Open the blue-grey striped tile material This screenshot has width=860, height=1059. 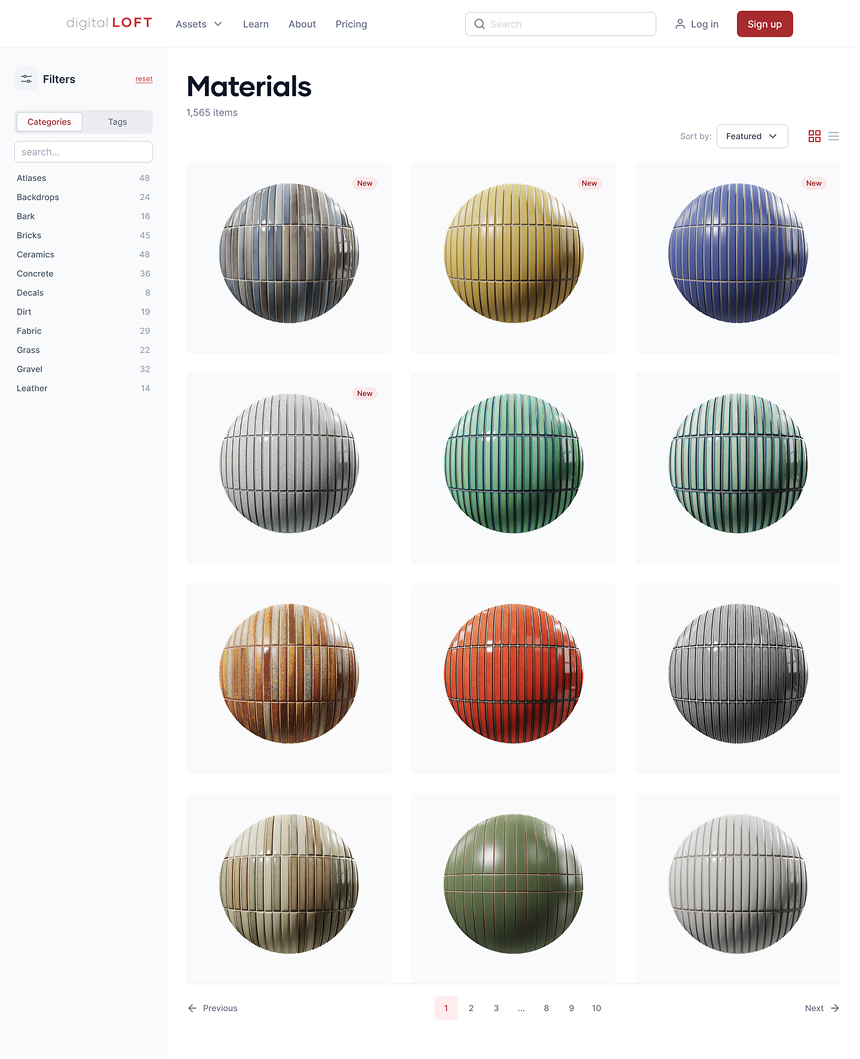coord(289,257)
